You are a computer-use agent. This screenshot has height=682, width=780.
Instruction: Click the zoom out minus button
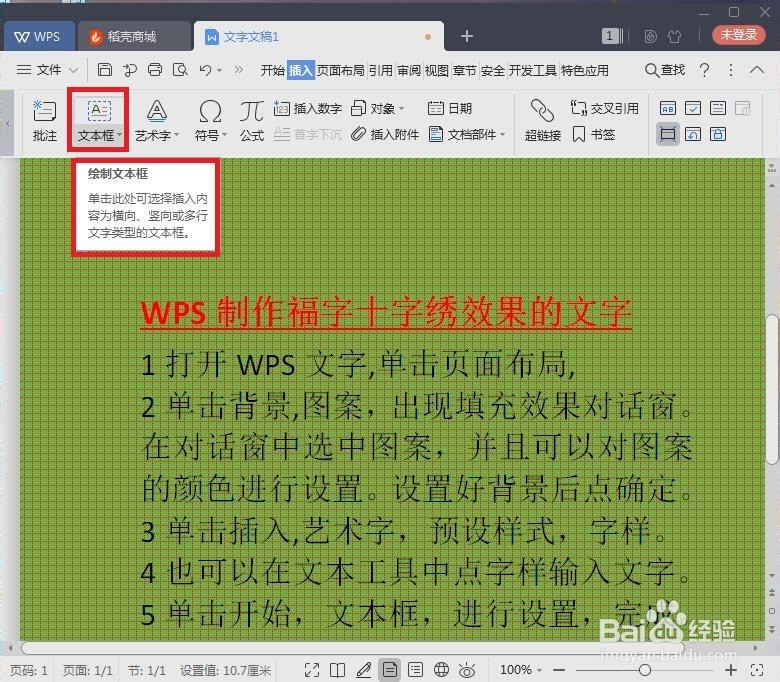coord(559,670)
